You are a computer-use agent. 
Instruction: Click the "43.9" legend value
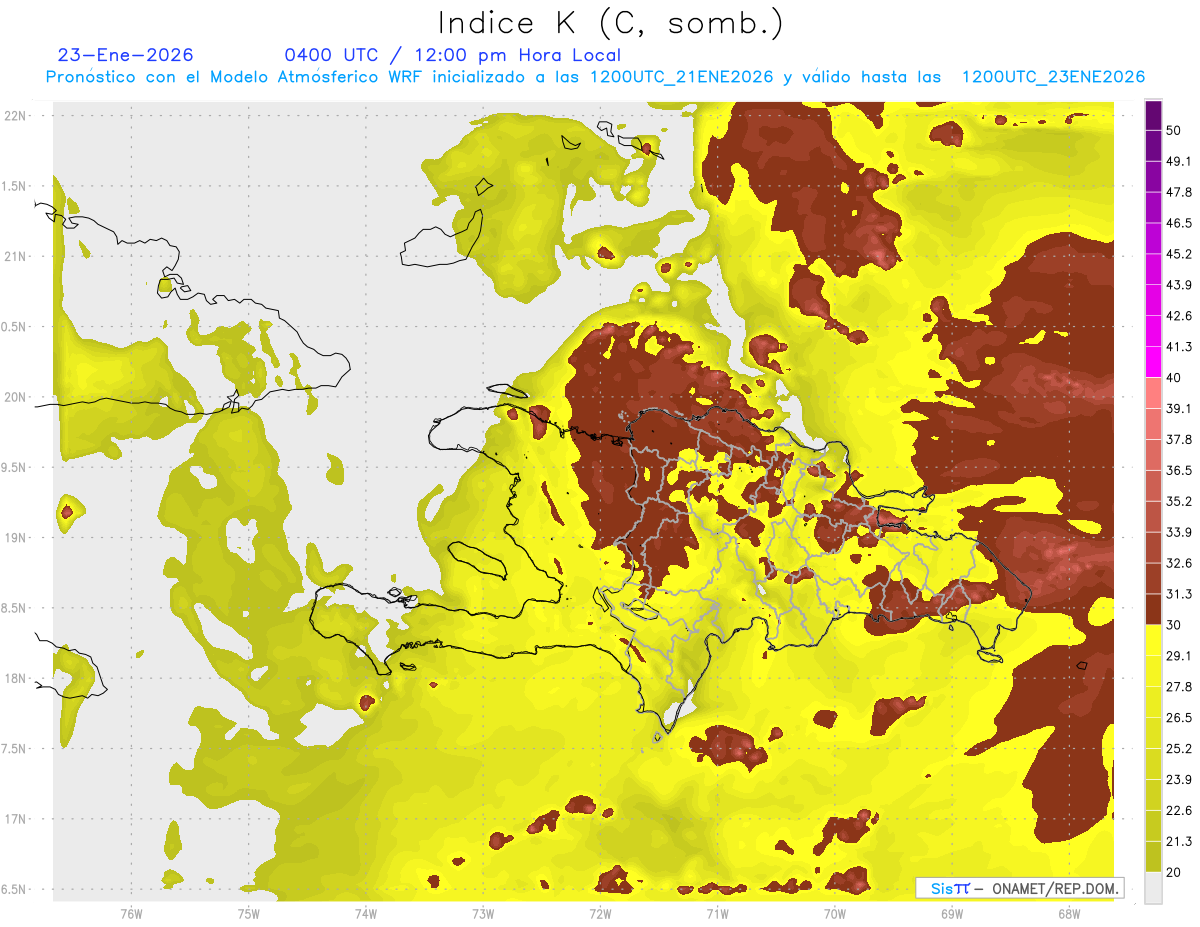(x=1179, y=285)
